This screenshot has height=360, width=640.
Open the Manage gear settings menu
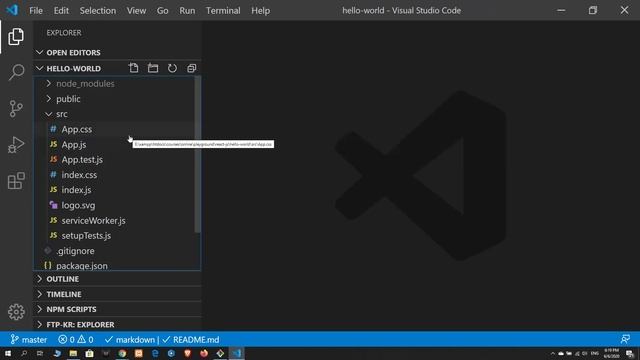click(x=16, y=312)
